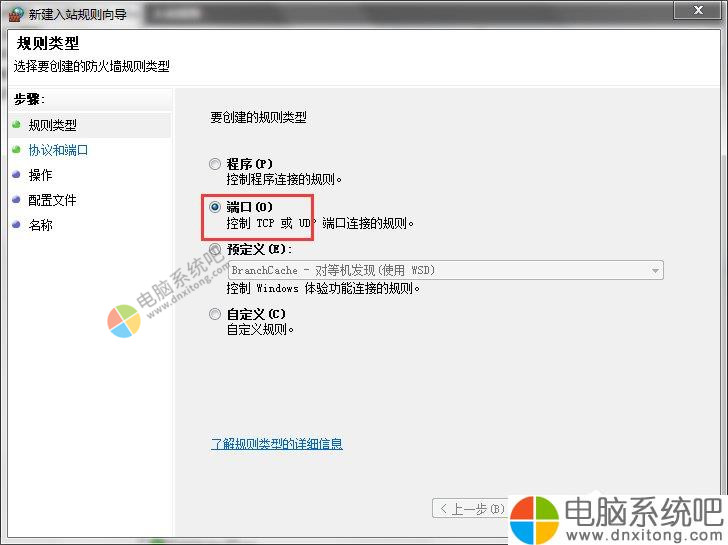Go to the 配置文件 step
Screen dimensions: 728x545
[x=52, y=201]
